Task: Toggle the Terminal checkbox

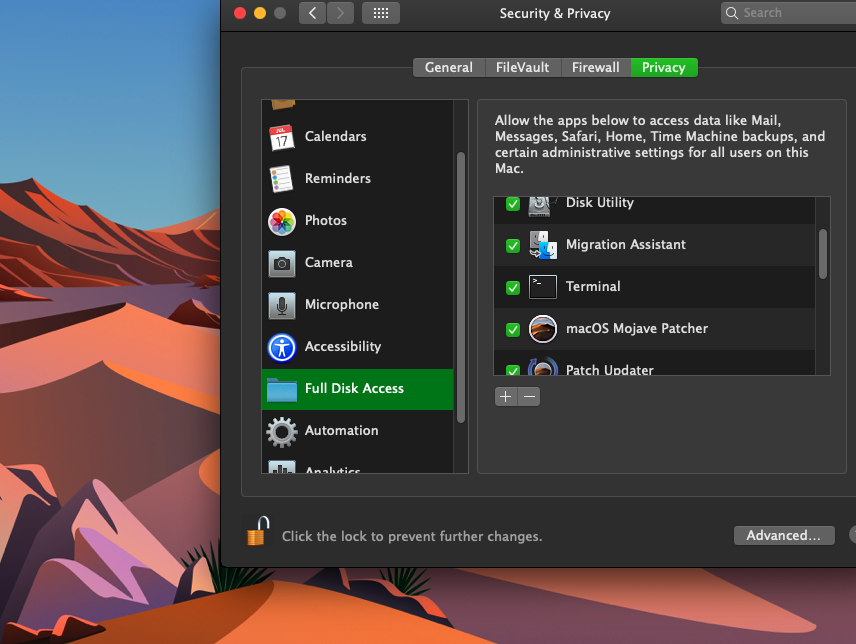Action: (513, 288)
